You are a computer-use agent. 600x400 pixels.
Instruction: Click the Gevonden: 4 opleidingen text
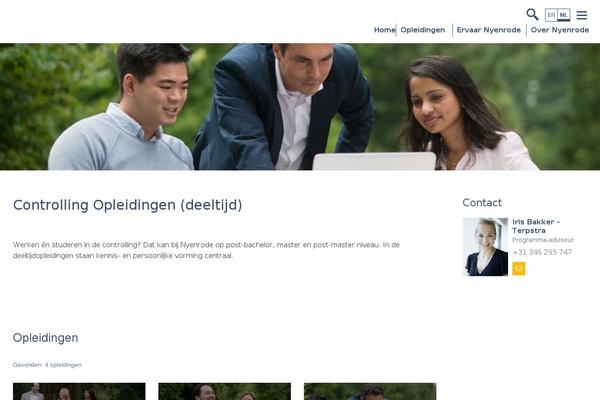[47, 365]
